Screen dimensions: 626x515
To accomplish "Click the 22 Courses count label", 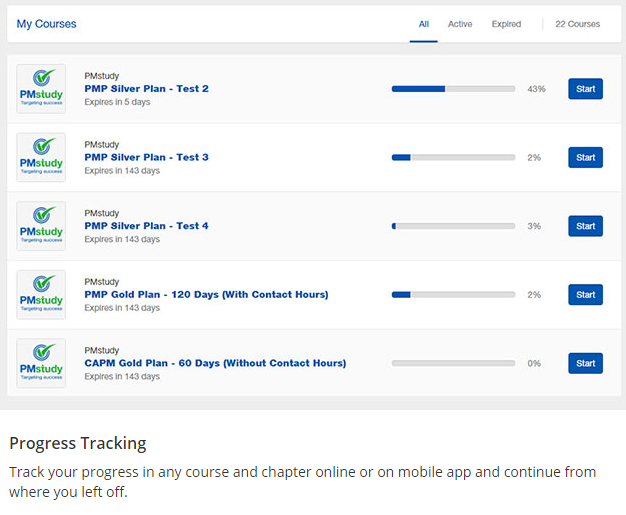I will tap(577, 24).
